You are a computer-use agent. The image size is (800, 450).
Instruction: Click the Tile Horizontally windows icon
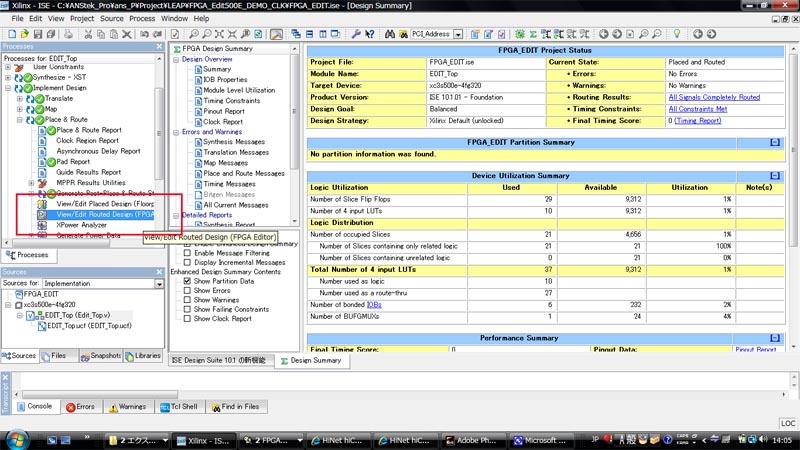click(309, 34)
